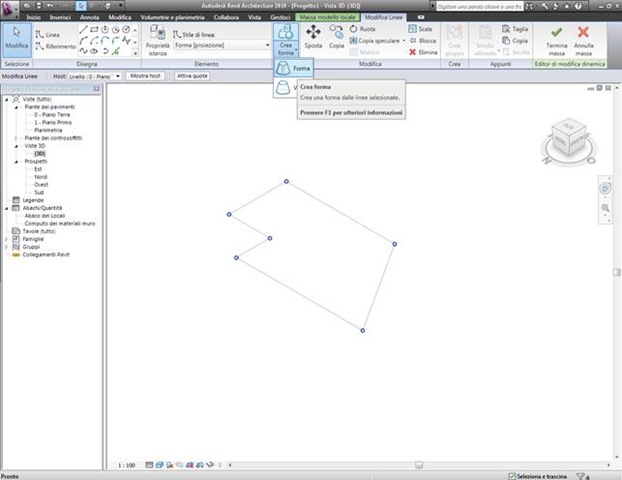
Task: Open the Annota ribbon tab
Action: [90, 17]
